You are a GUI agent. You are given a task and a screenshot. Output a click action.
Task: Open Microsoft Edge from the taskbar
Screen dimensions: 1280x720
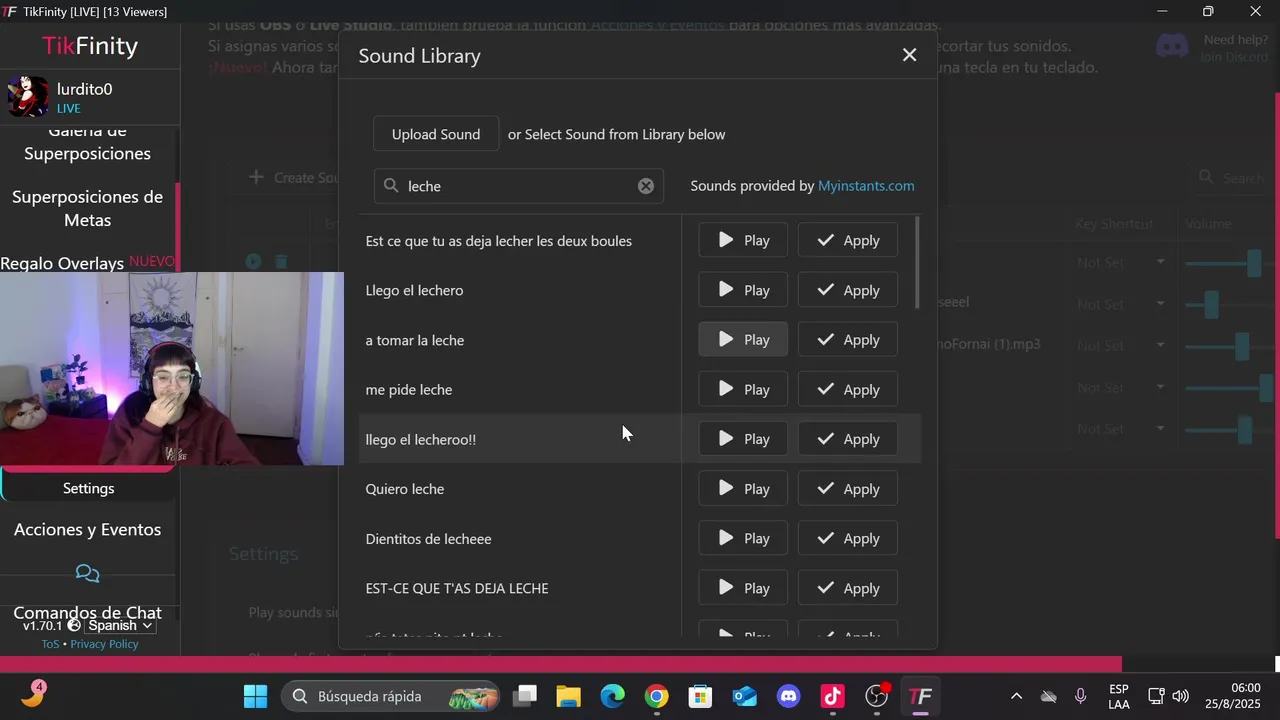[x=612, y=696]
